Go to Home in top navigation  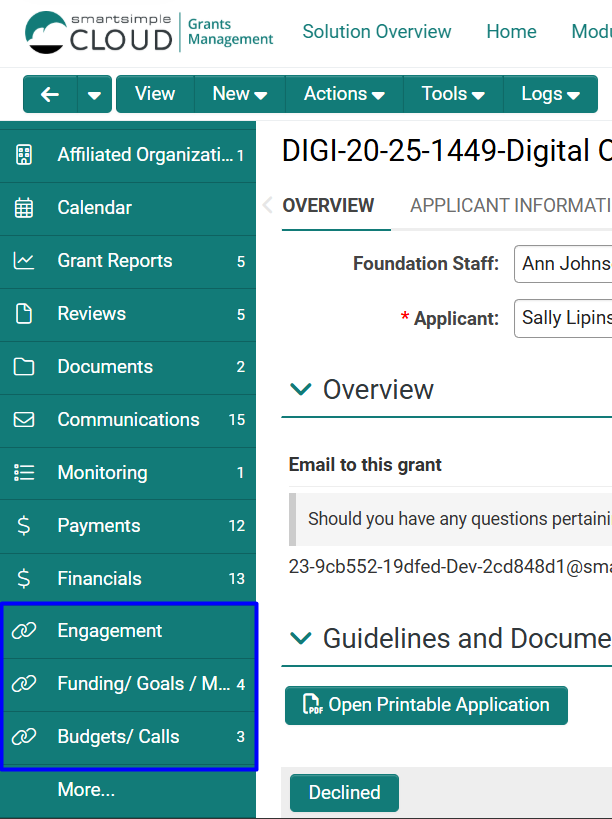coord(511,31)
